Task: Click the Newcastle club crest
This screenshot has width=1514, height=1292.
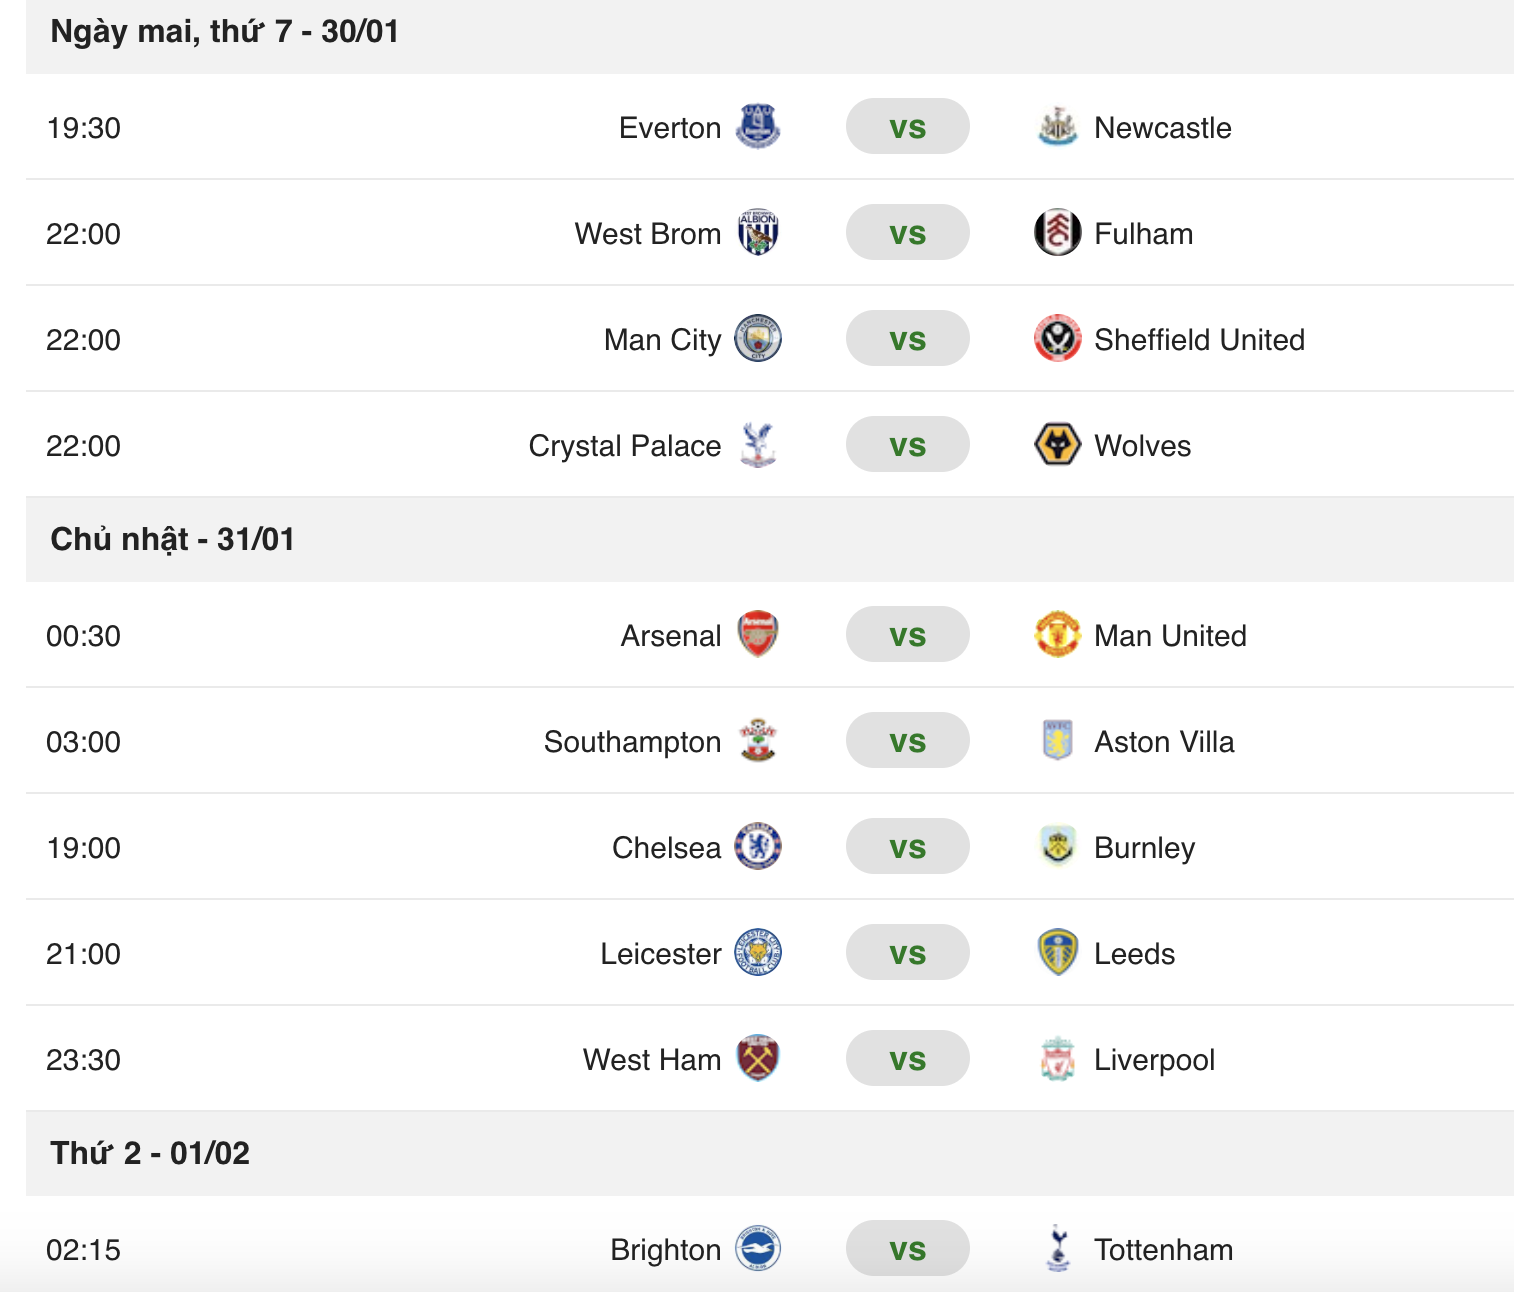Action: pos(1058,127)
